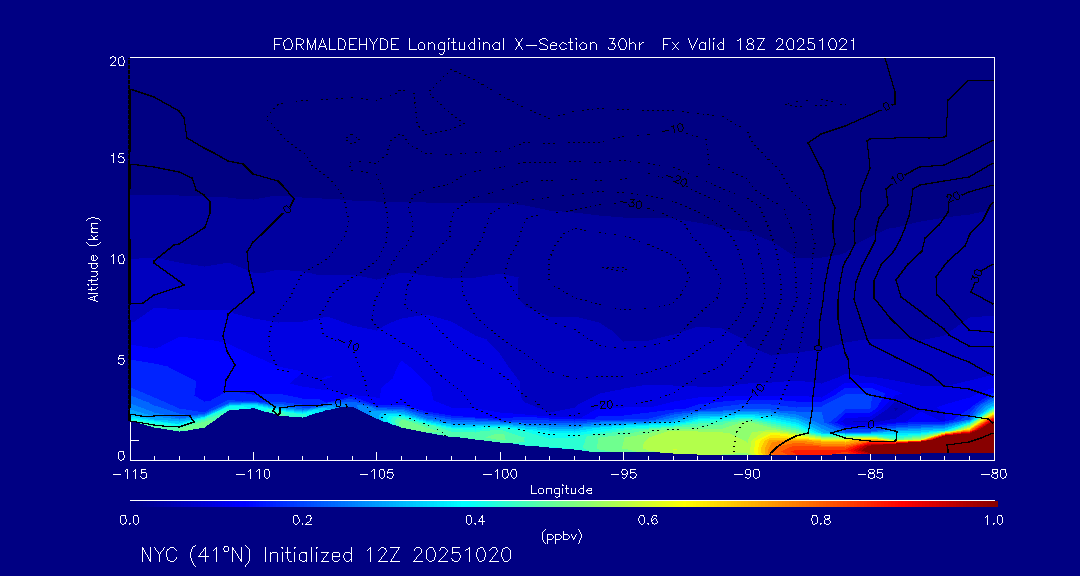Viewport: 1080px width, 576px height.
Task: Click longitude tick label -115
Action: point(129,475)
